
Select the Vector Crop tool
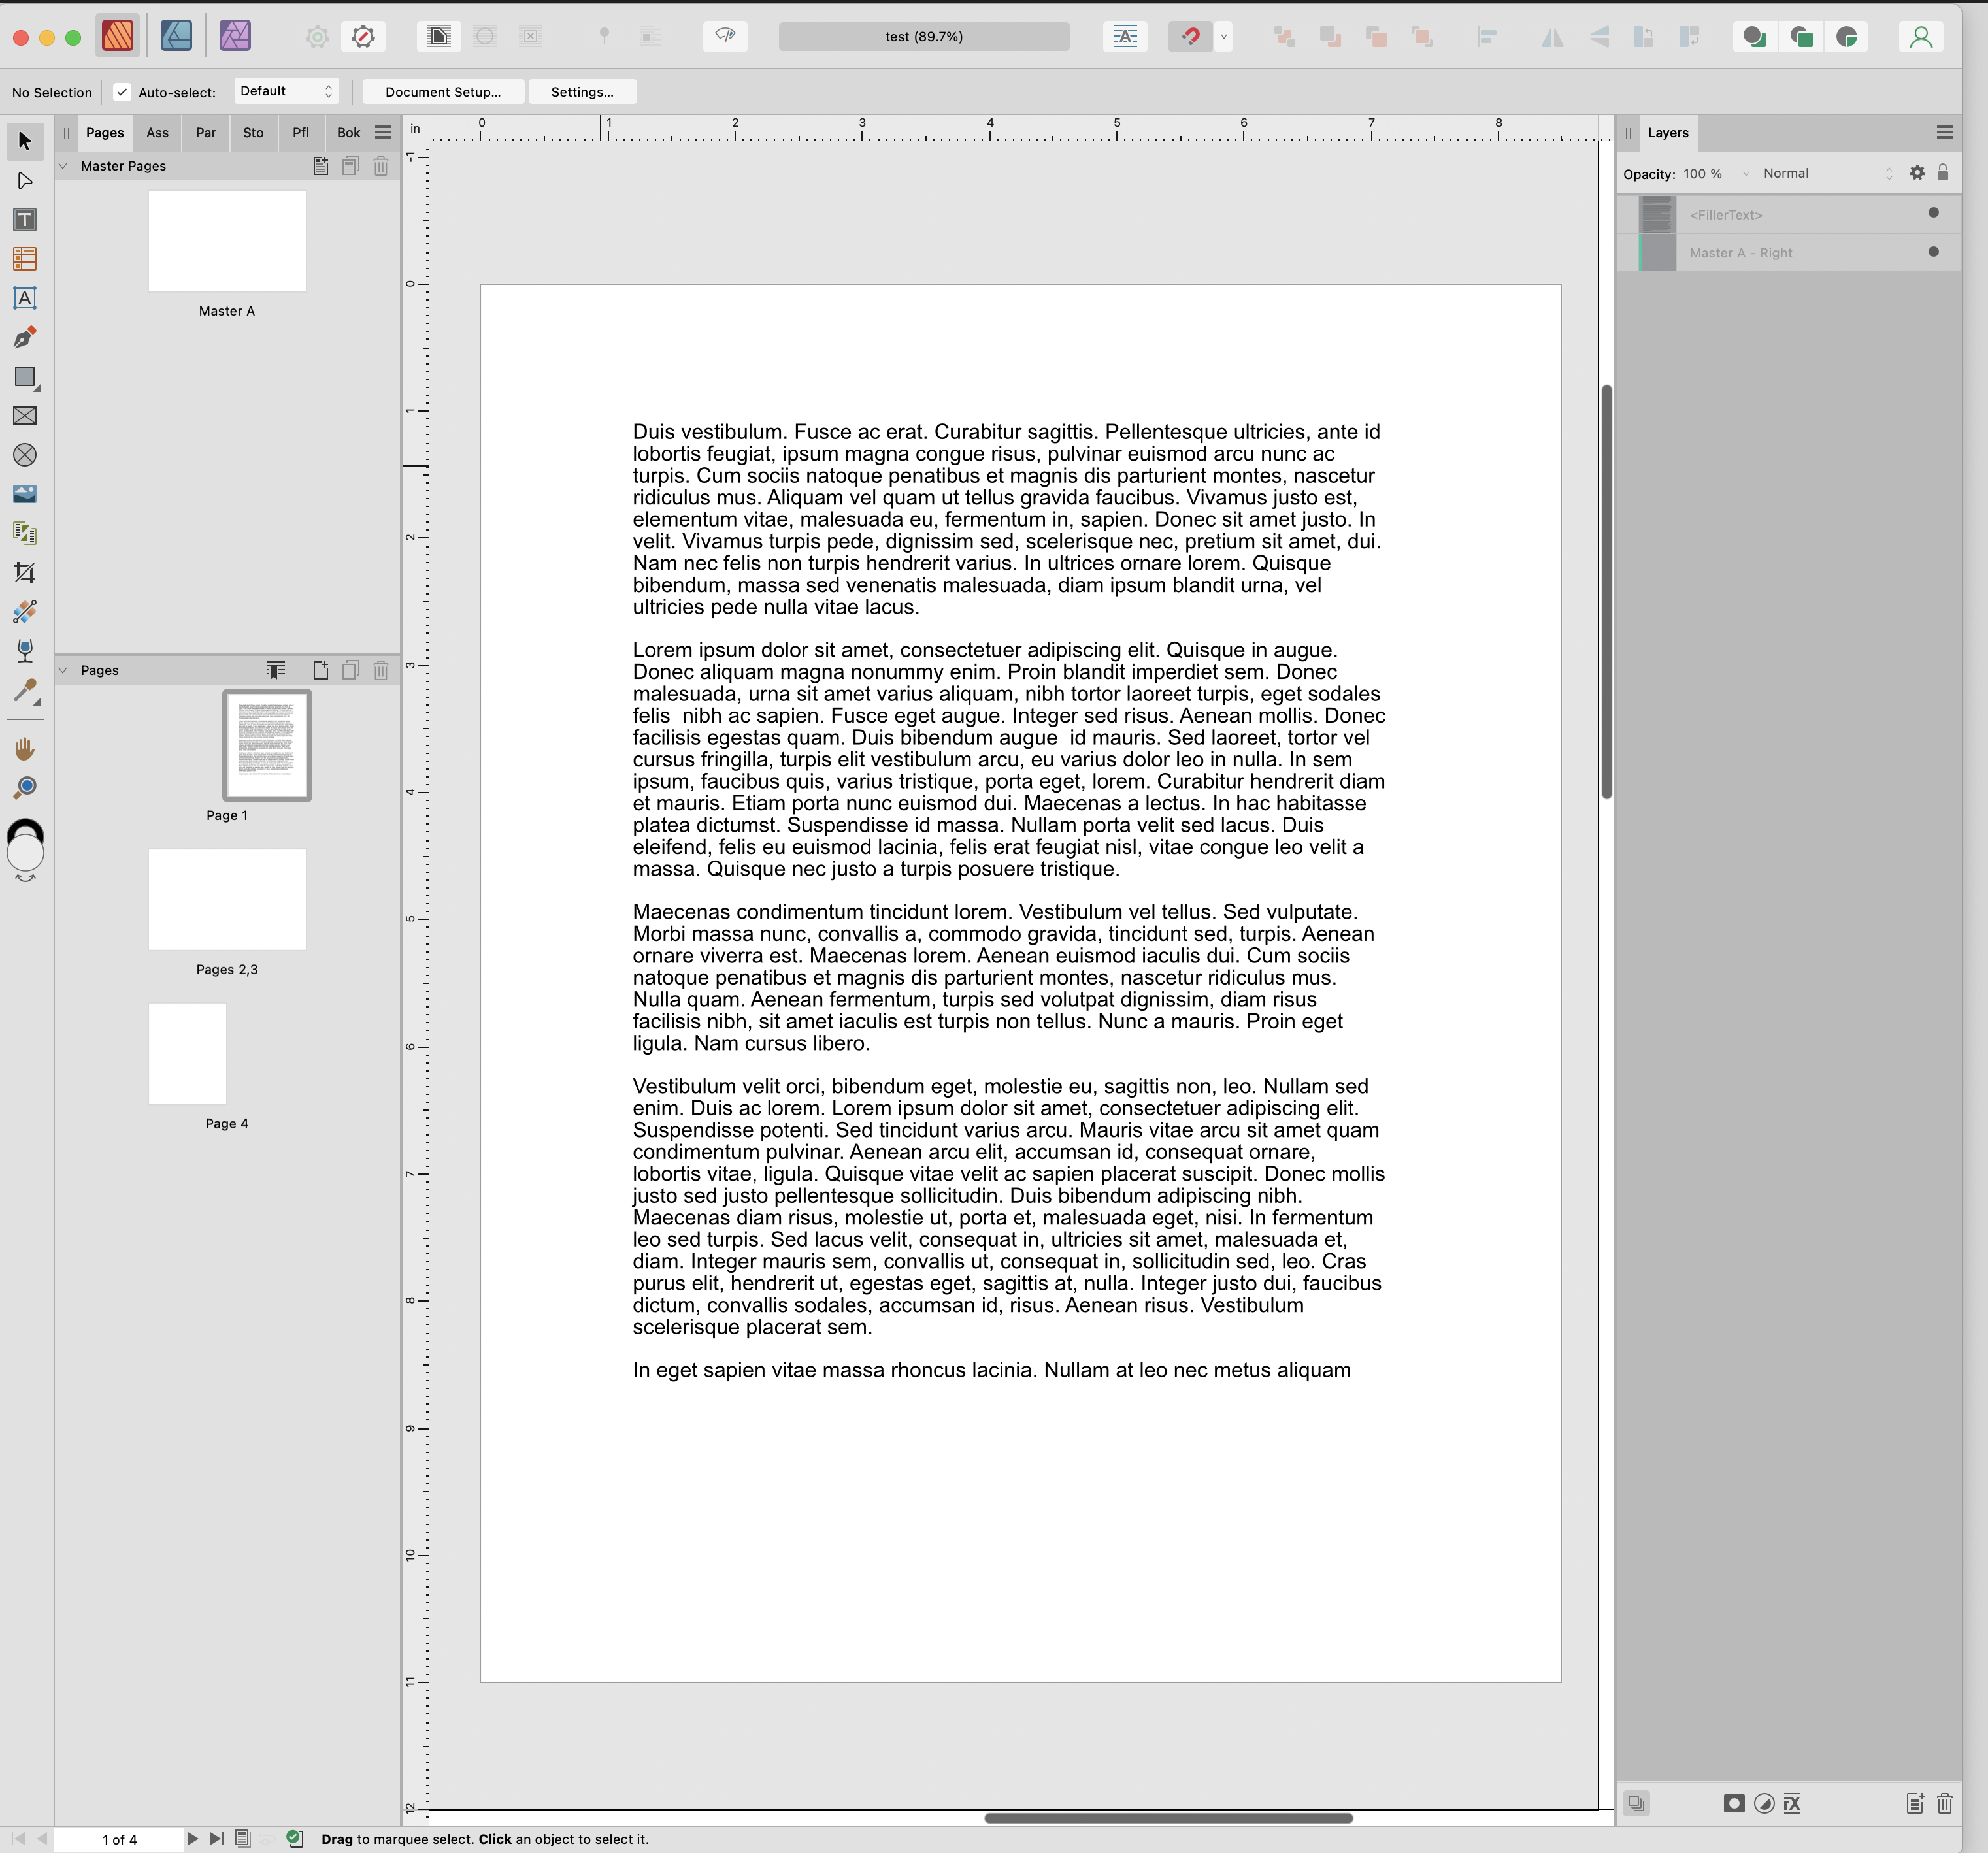pyautogui.click(x=25, y=573)
